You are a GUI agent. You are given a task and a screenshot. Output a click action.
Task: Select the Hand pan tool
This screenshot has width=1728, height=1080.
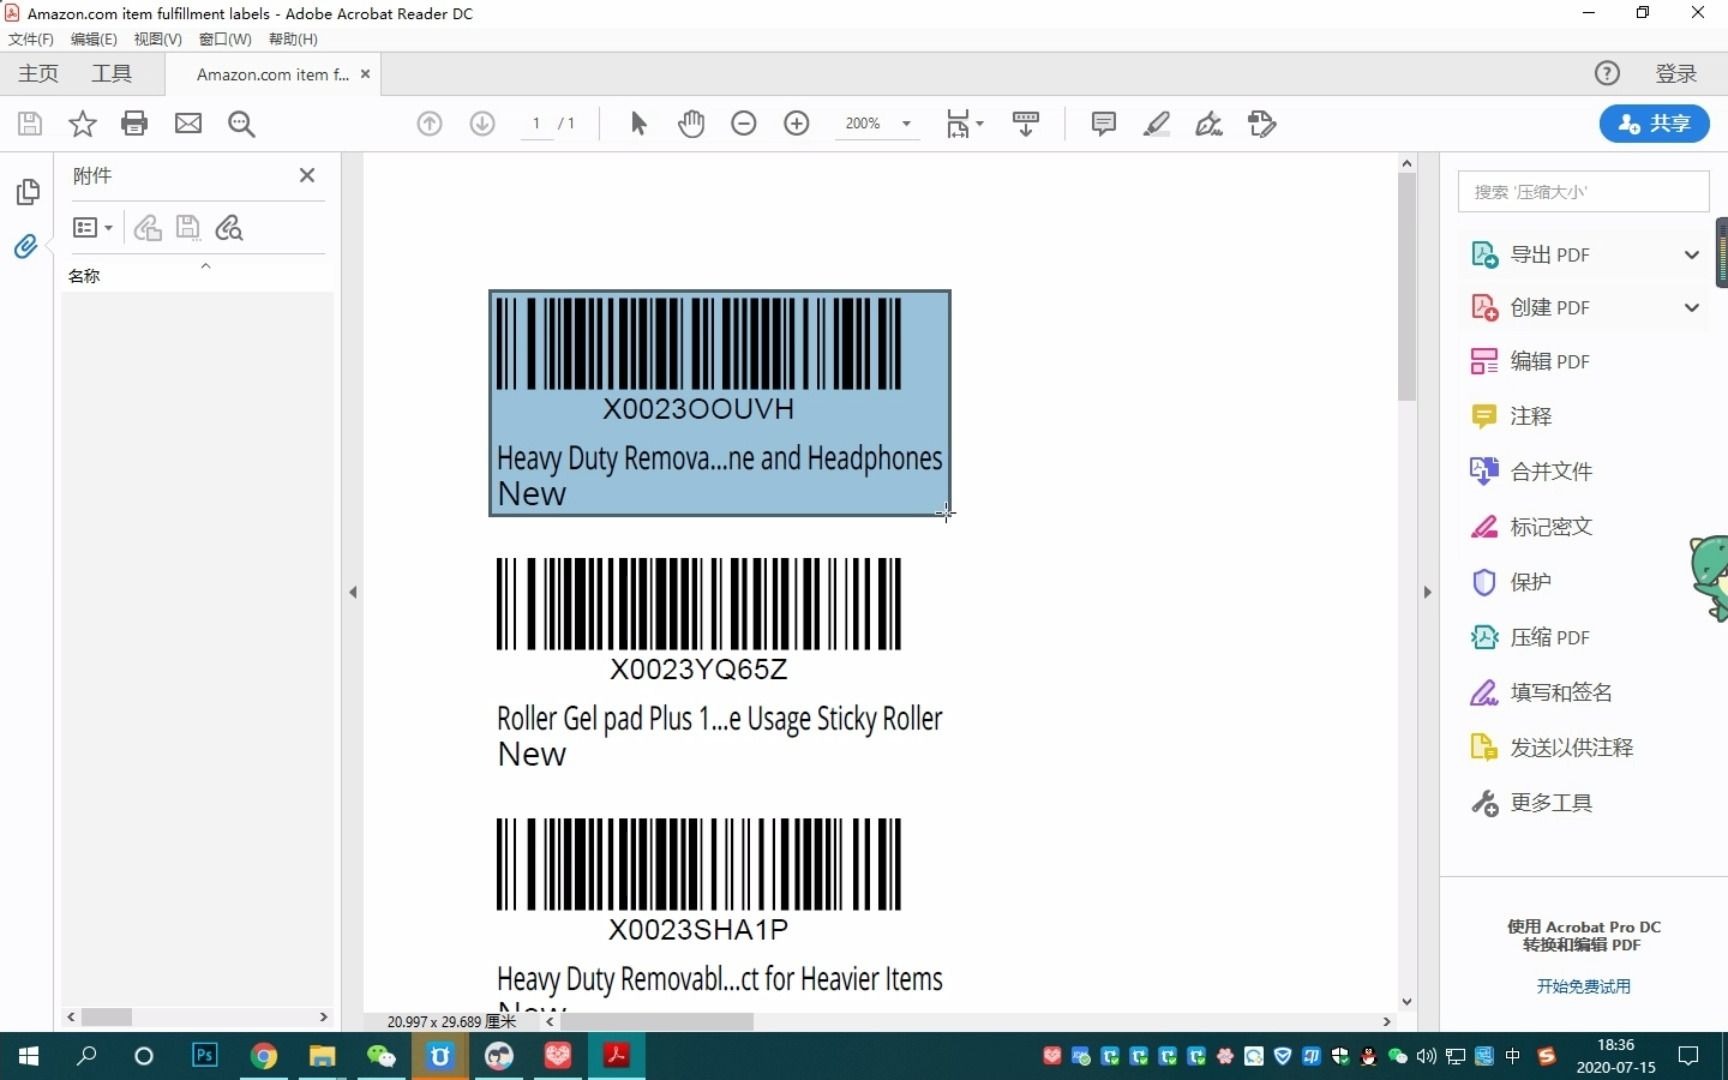[691, 123]
